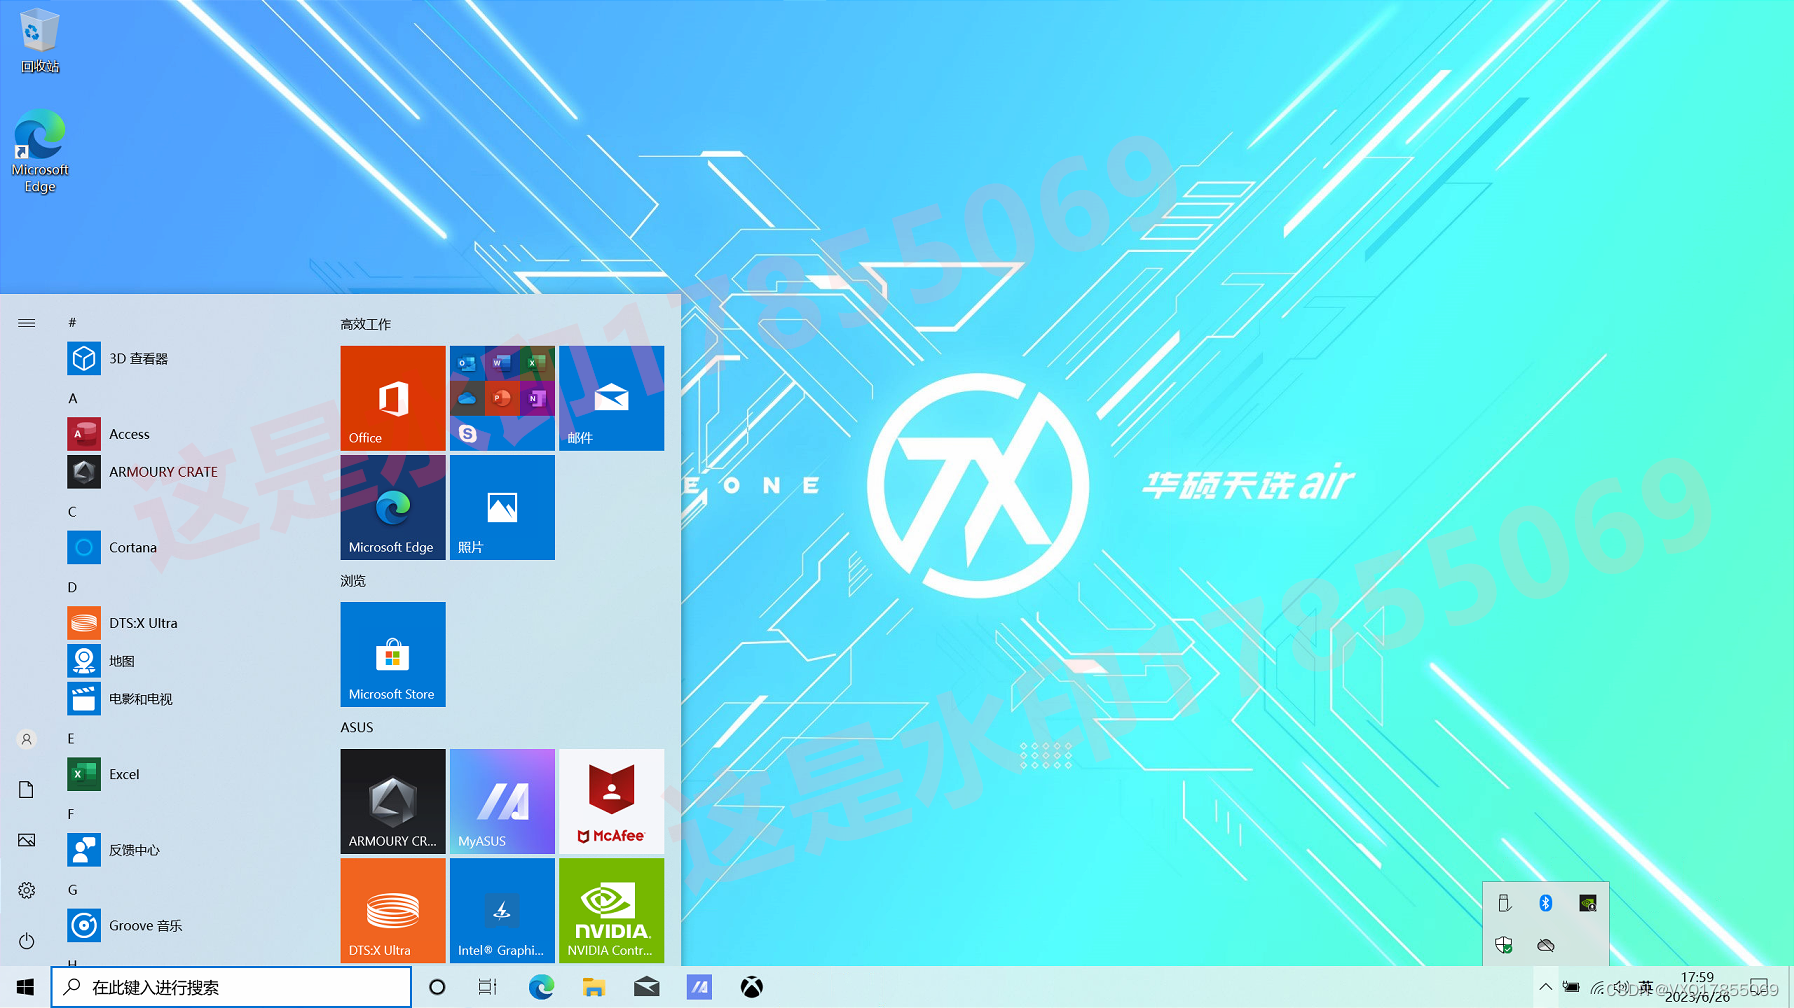This screenshot has height=1008, width=1794.
Task: Open the 照片 (Photos) tile
Action: pyautogui.click(x=502, y=507)
